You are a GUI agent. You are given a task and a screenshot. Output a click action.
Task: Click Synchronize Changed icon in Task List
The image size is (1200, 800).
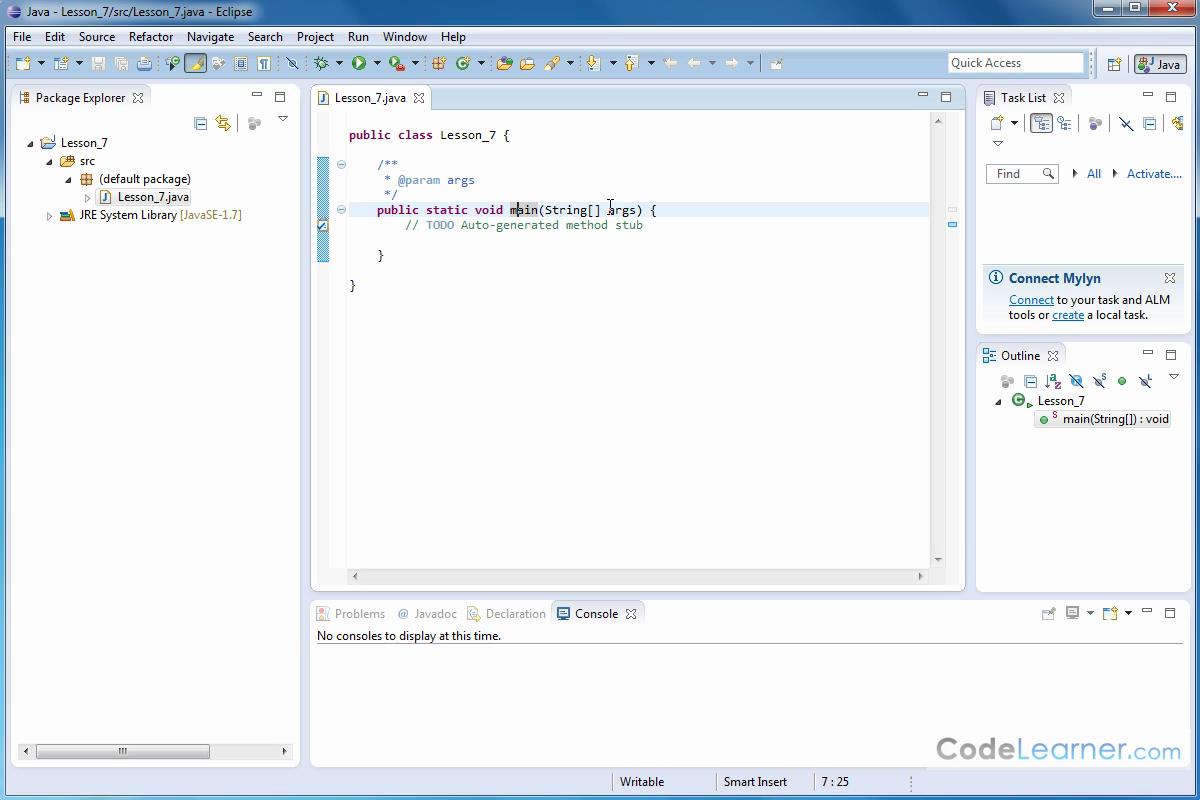tap(1179, 123)
